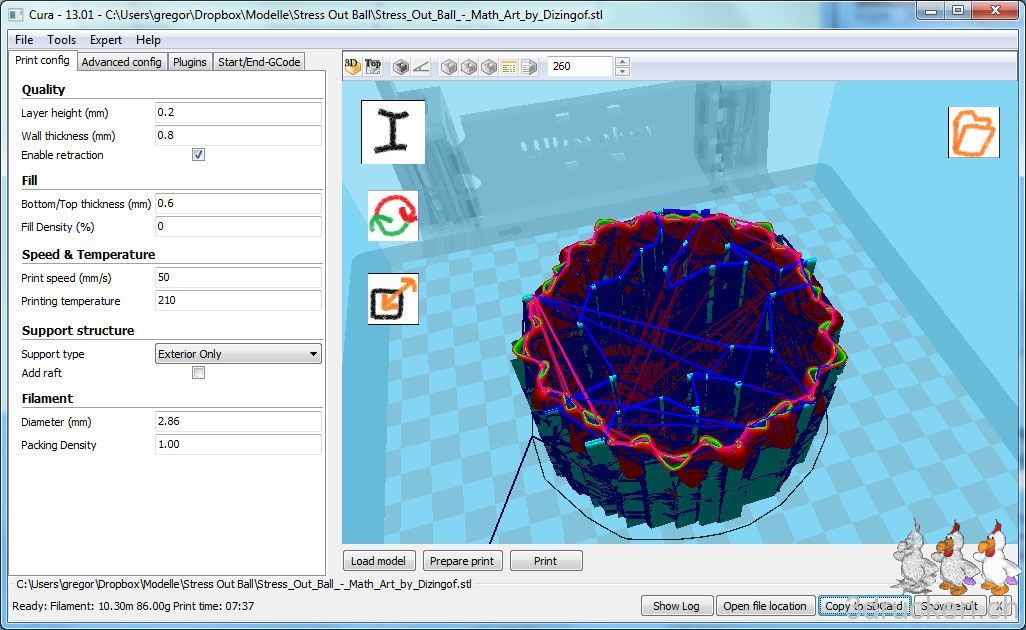Image resolution: width=1026 pixels, height=630 pixels.
Task: Switch to the 3D view mode icon
Action: pos(353,66)
